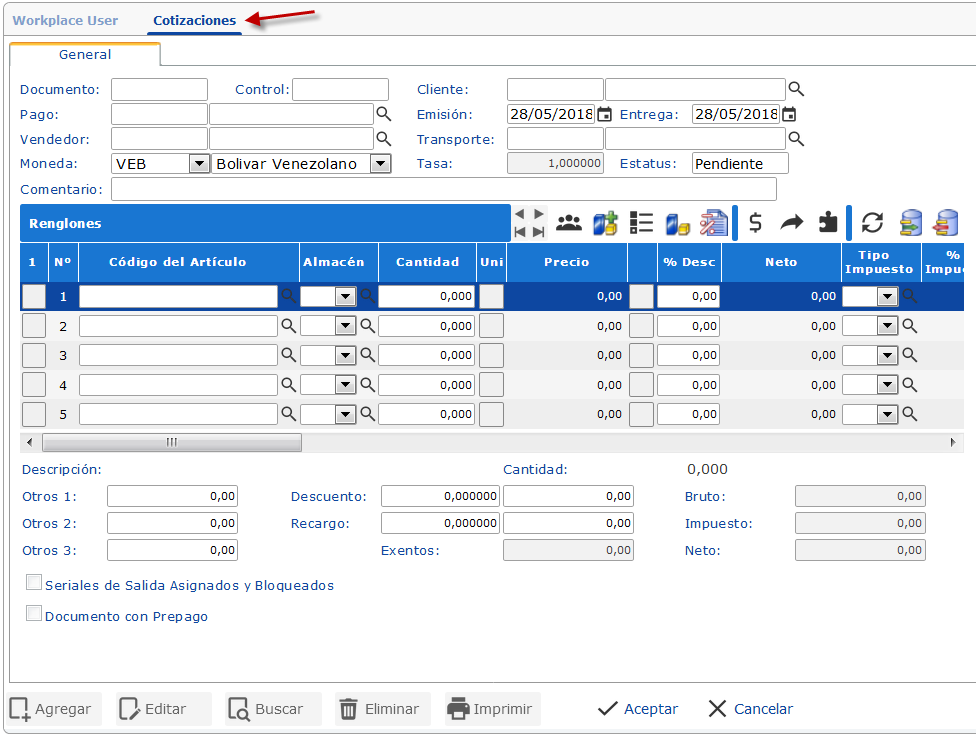The width and height of the screenshot is (976, 735).
Task: Click the refresh arrows icon in toolbar
Action: tap(872, 223)
